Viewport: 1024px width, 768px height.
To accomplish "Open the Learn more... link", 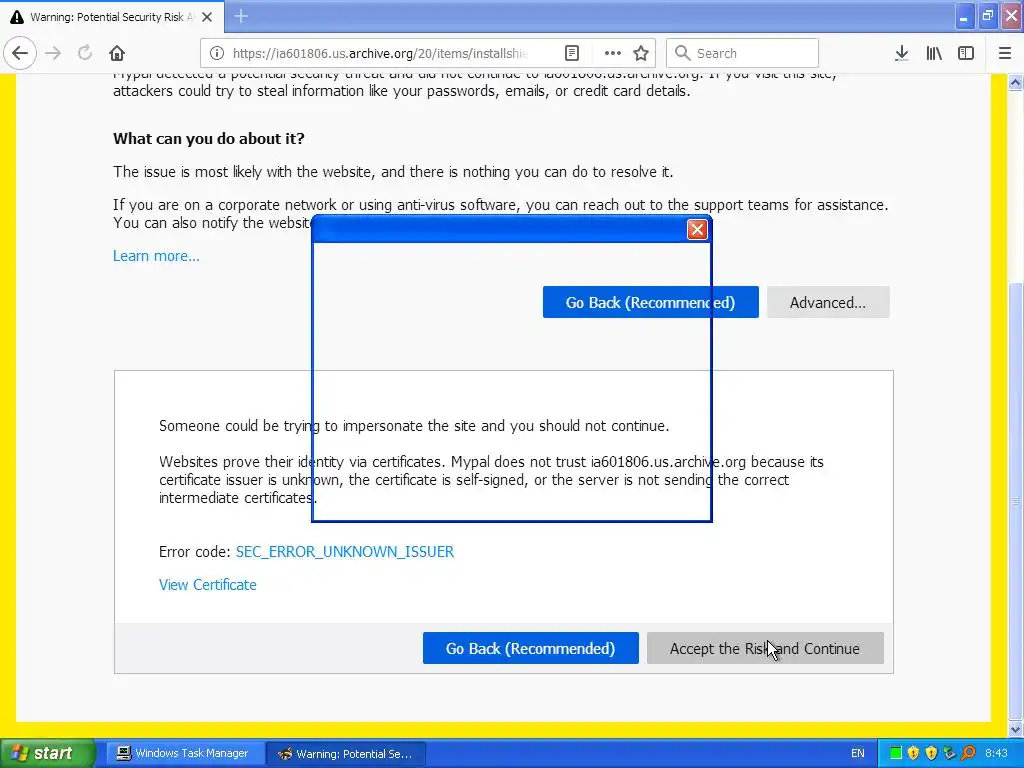I will (156, 256).
